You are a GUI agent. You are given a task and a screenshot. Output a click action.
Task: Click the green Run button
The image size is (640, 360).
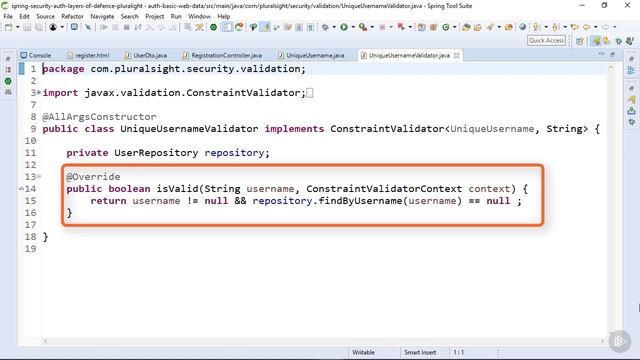344,27
